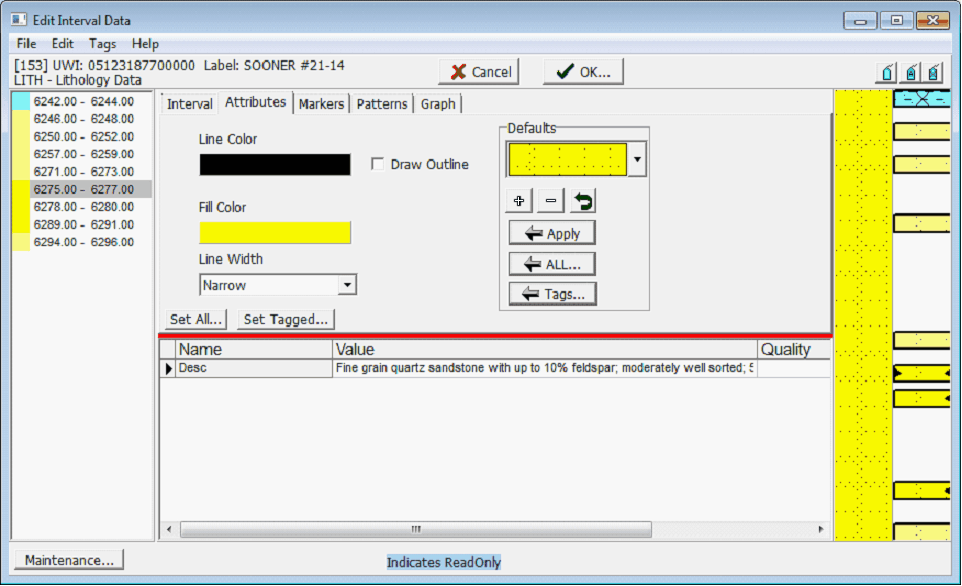This screenshot has height=586, width=962.
Task: Open the Line Width dropdown
Action: 346,286
